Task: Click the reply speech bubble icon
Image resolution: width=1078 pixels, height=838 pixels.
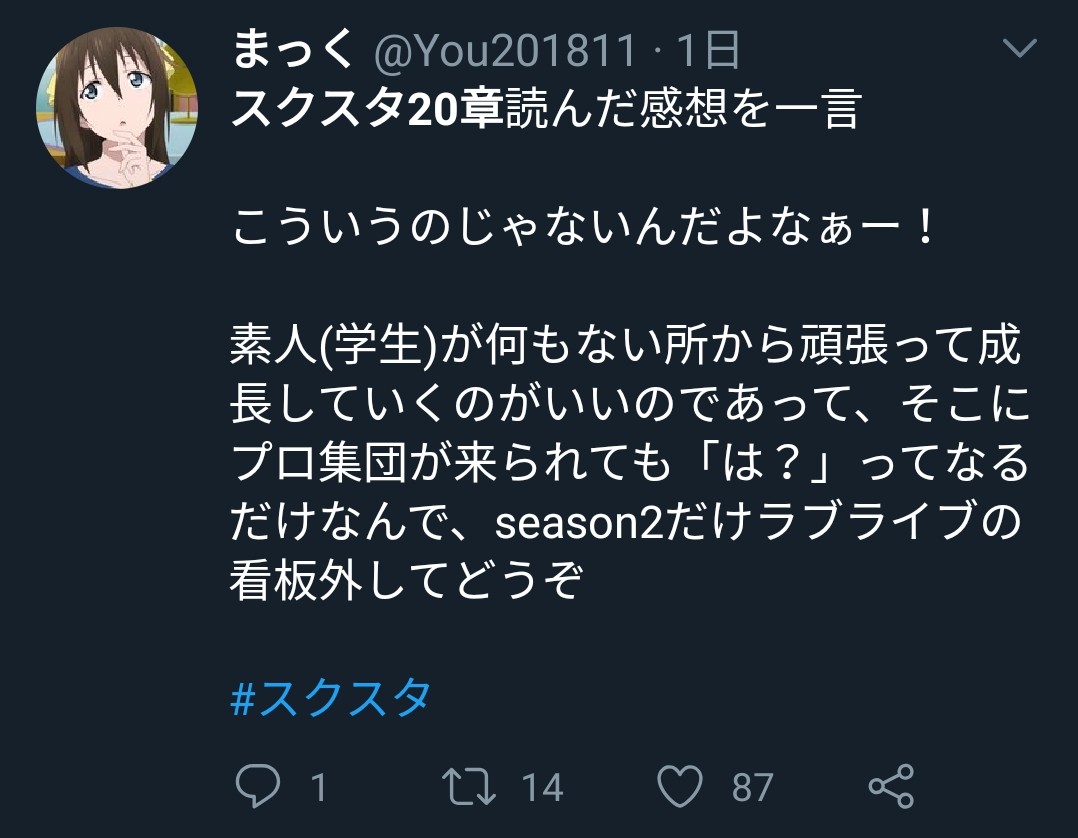Action: [x=258, y=785]
